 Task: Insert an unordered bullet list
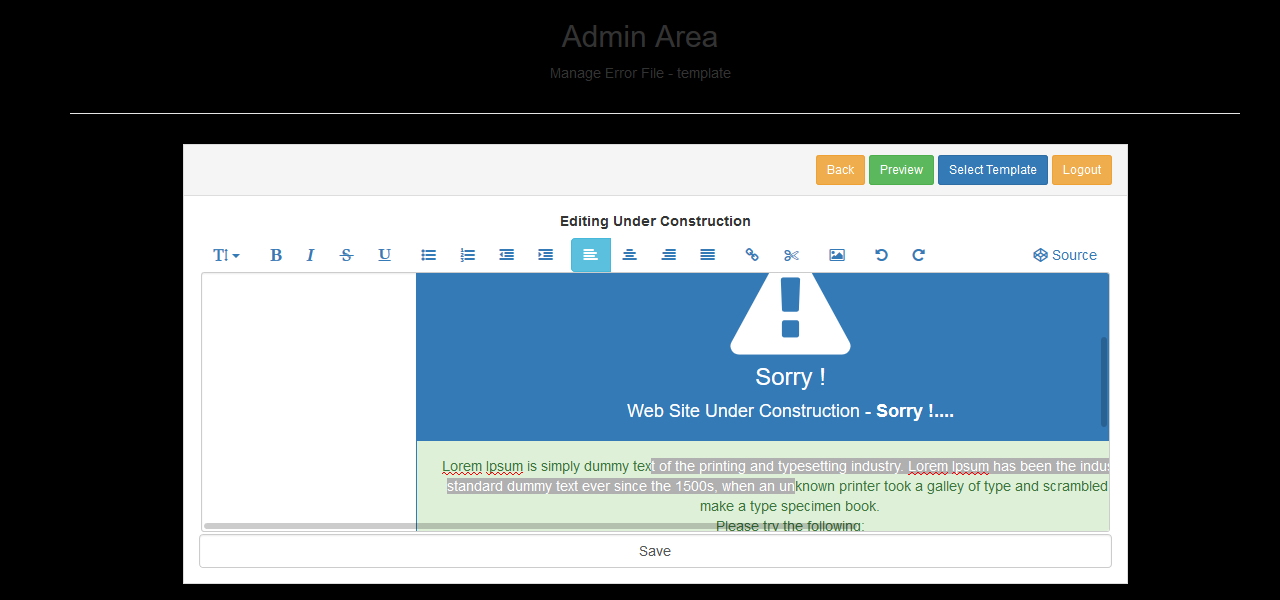pos(429,255)
